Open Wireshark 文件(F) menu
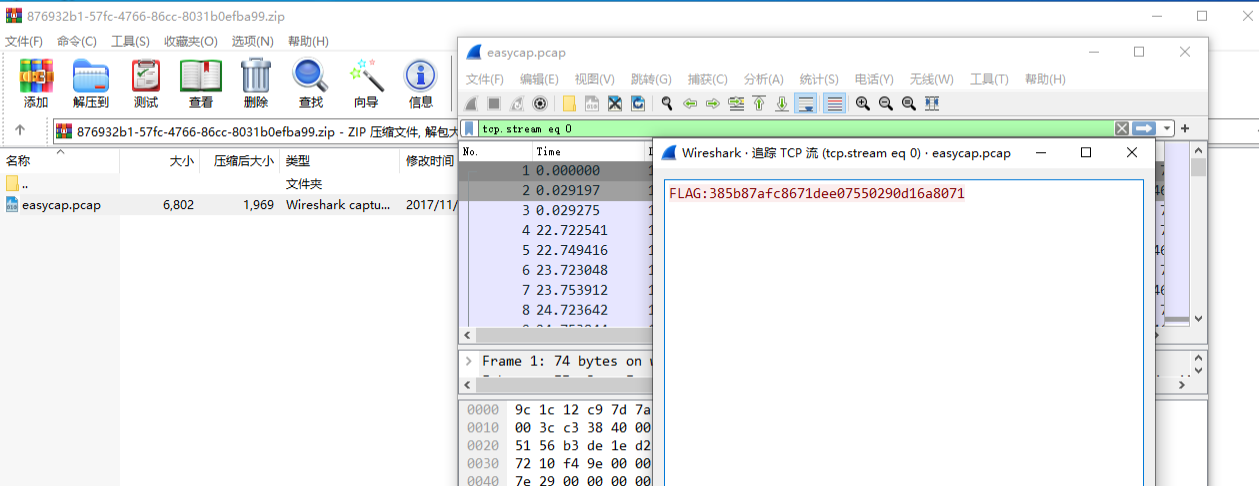Viewport: 1259px width, 486px height. click(x=485, y=79)
